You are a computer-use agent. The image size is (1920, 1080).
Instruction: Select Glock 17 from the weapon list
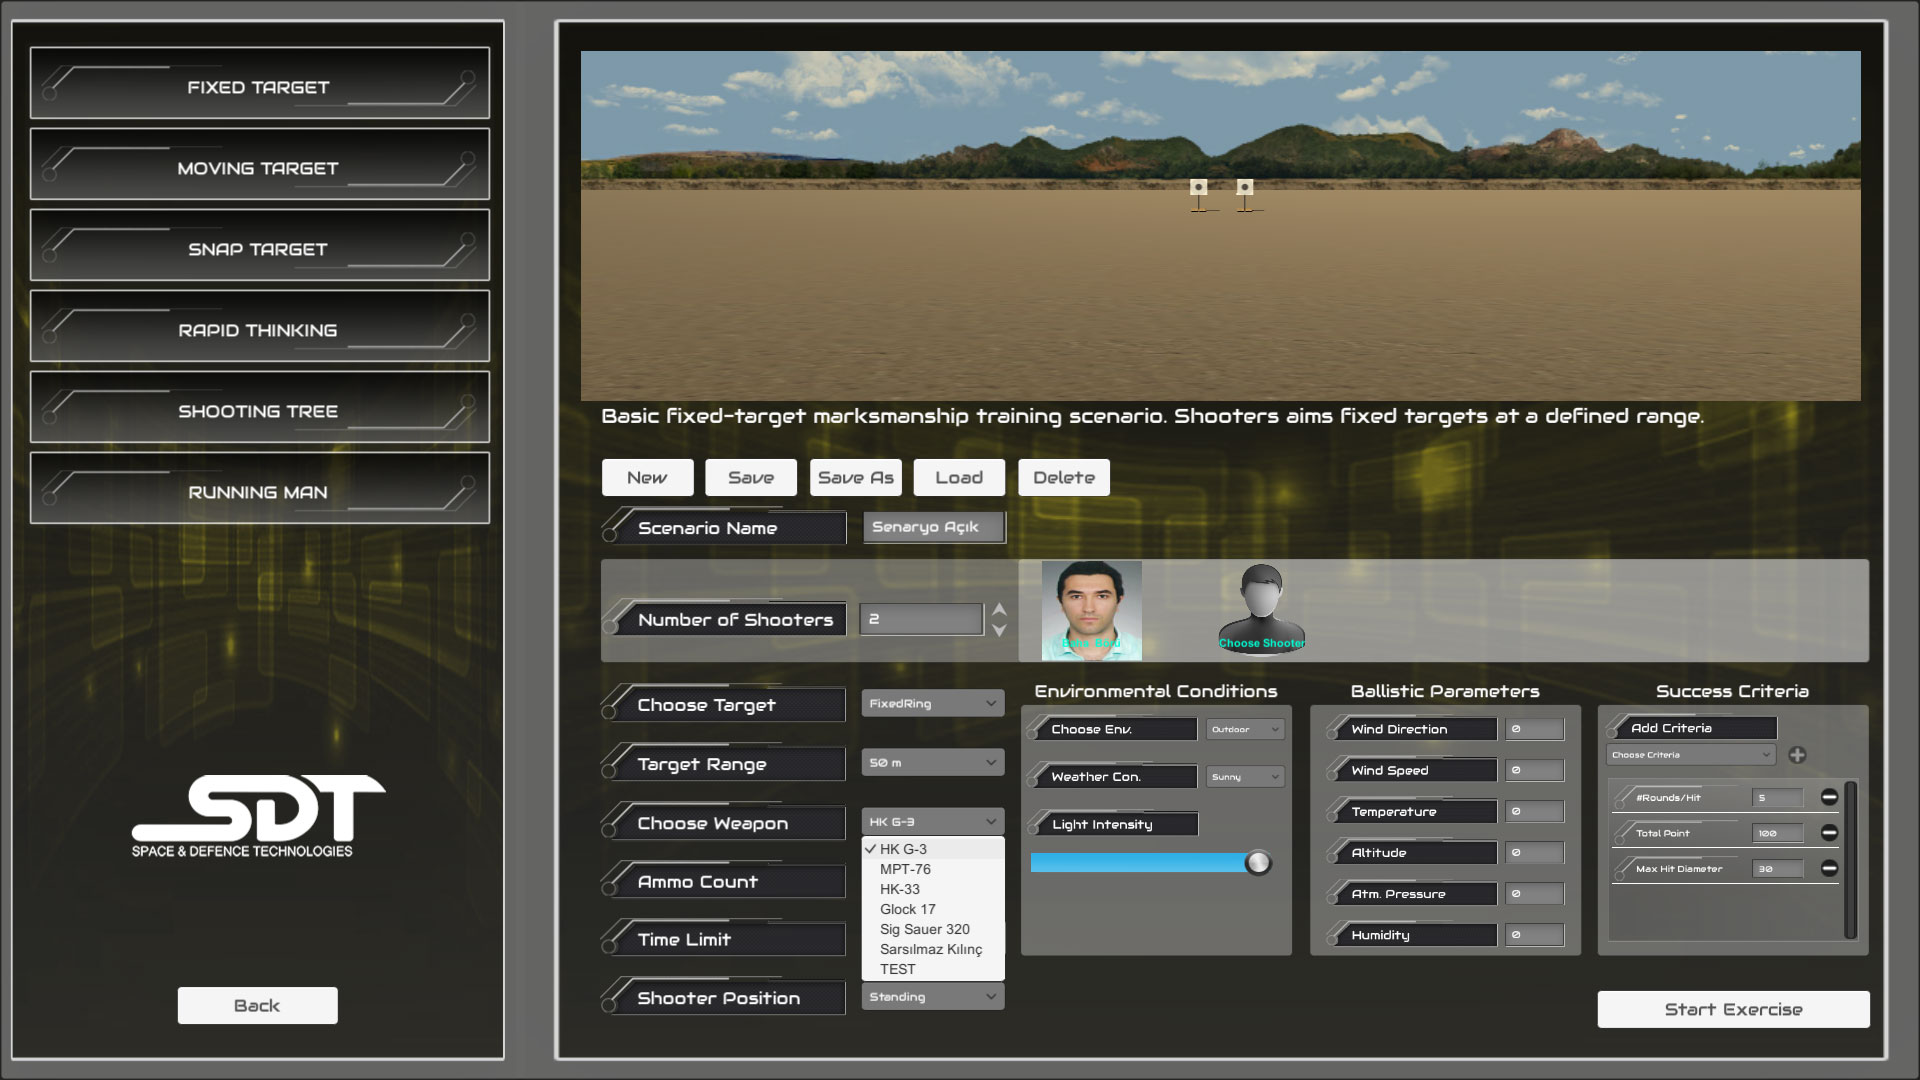point(907,909)
